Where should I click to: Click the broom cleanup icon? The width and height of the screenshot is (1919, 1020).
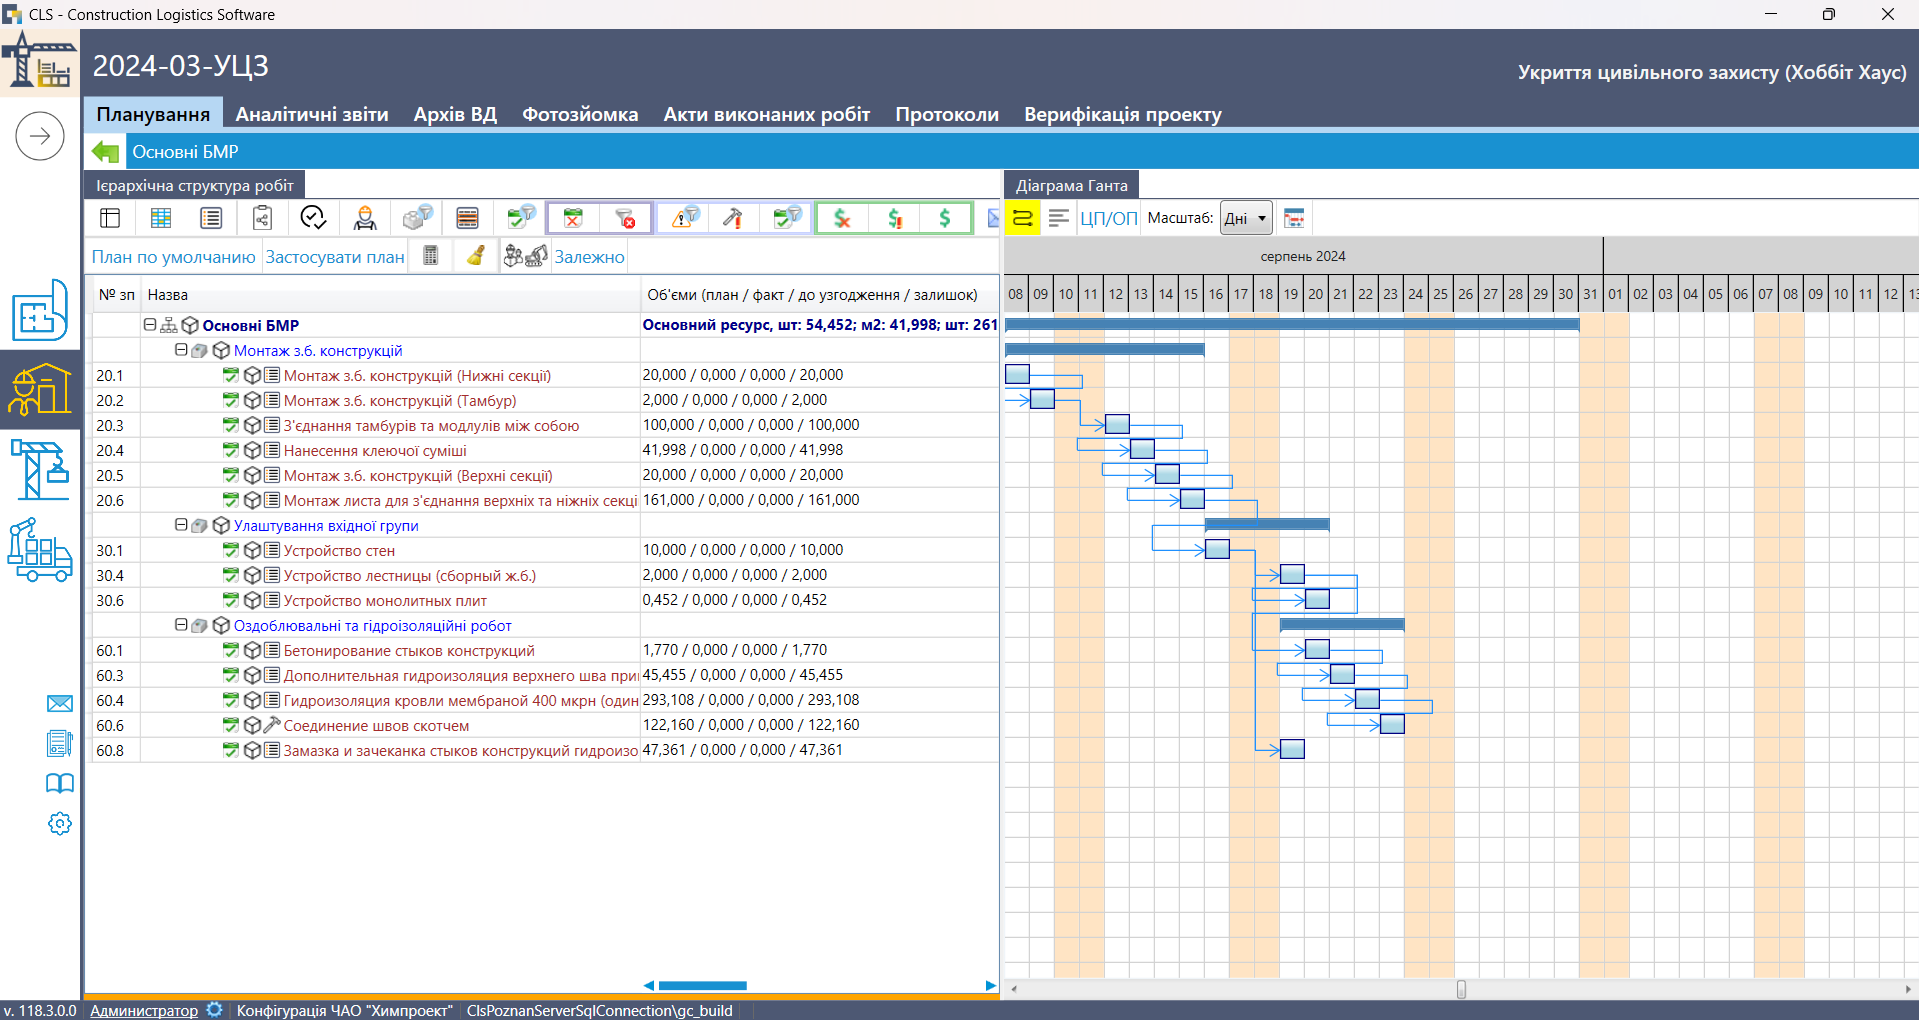[476, 256]
